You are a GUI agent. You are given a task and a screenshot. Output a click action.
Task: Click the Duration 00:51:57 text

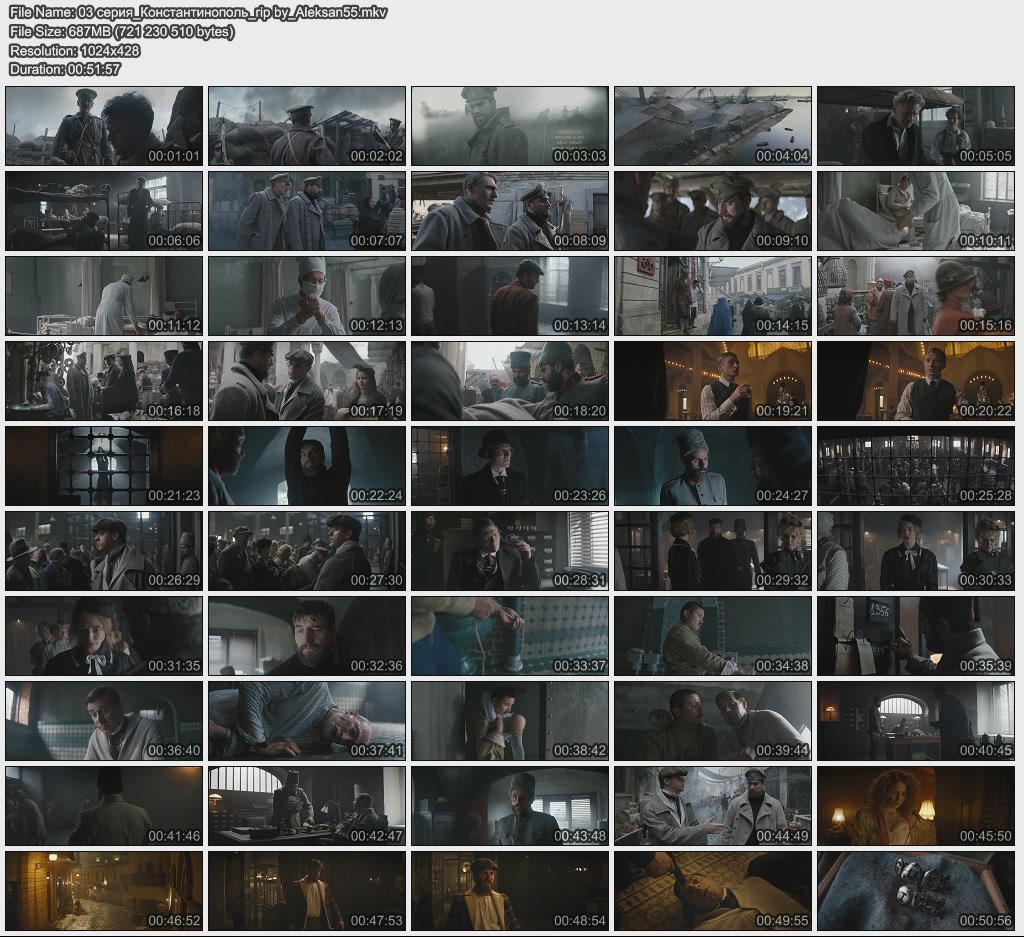coord(64,69)
